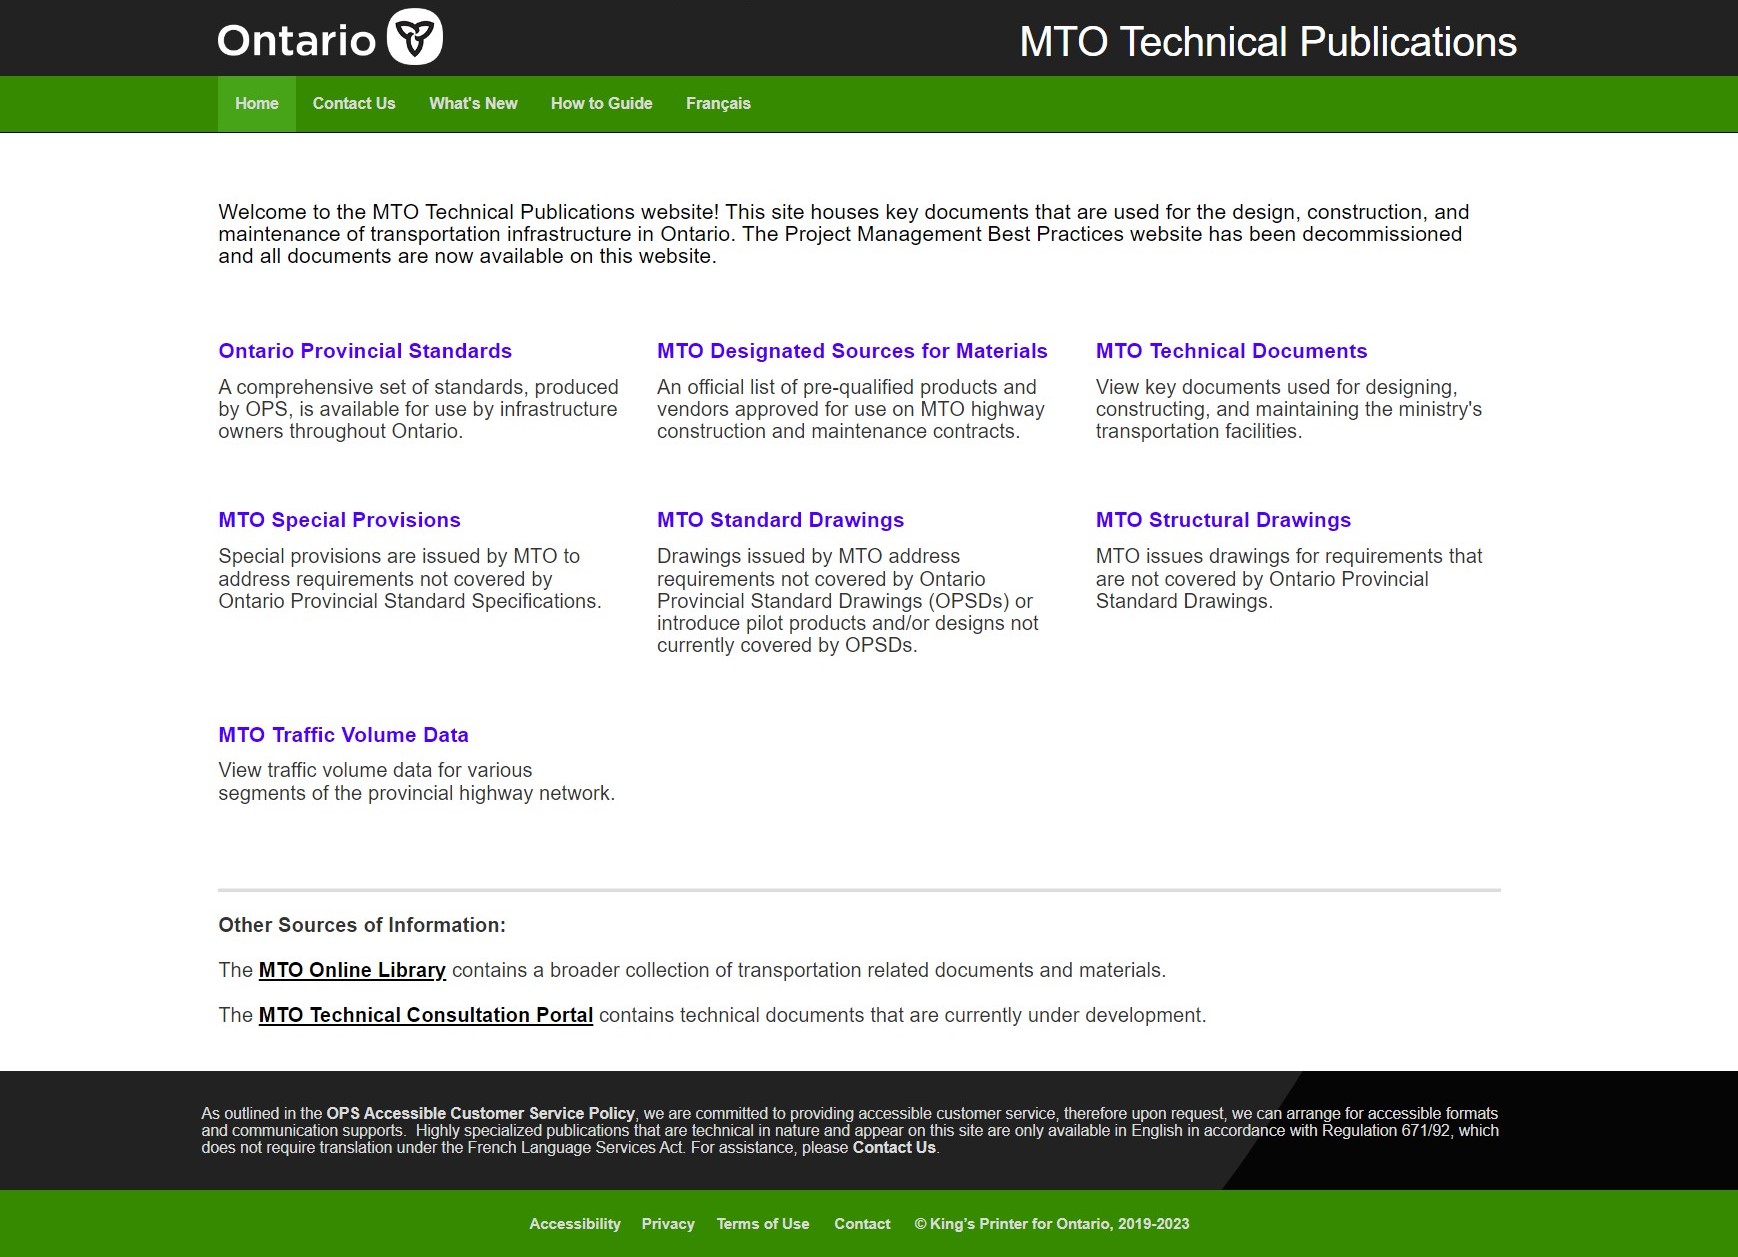Open MTO Technical Consultation Portal link
Screen dimensions: 1738x1257
(x=426, y=1015)
